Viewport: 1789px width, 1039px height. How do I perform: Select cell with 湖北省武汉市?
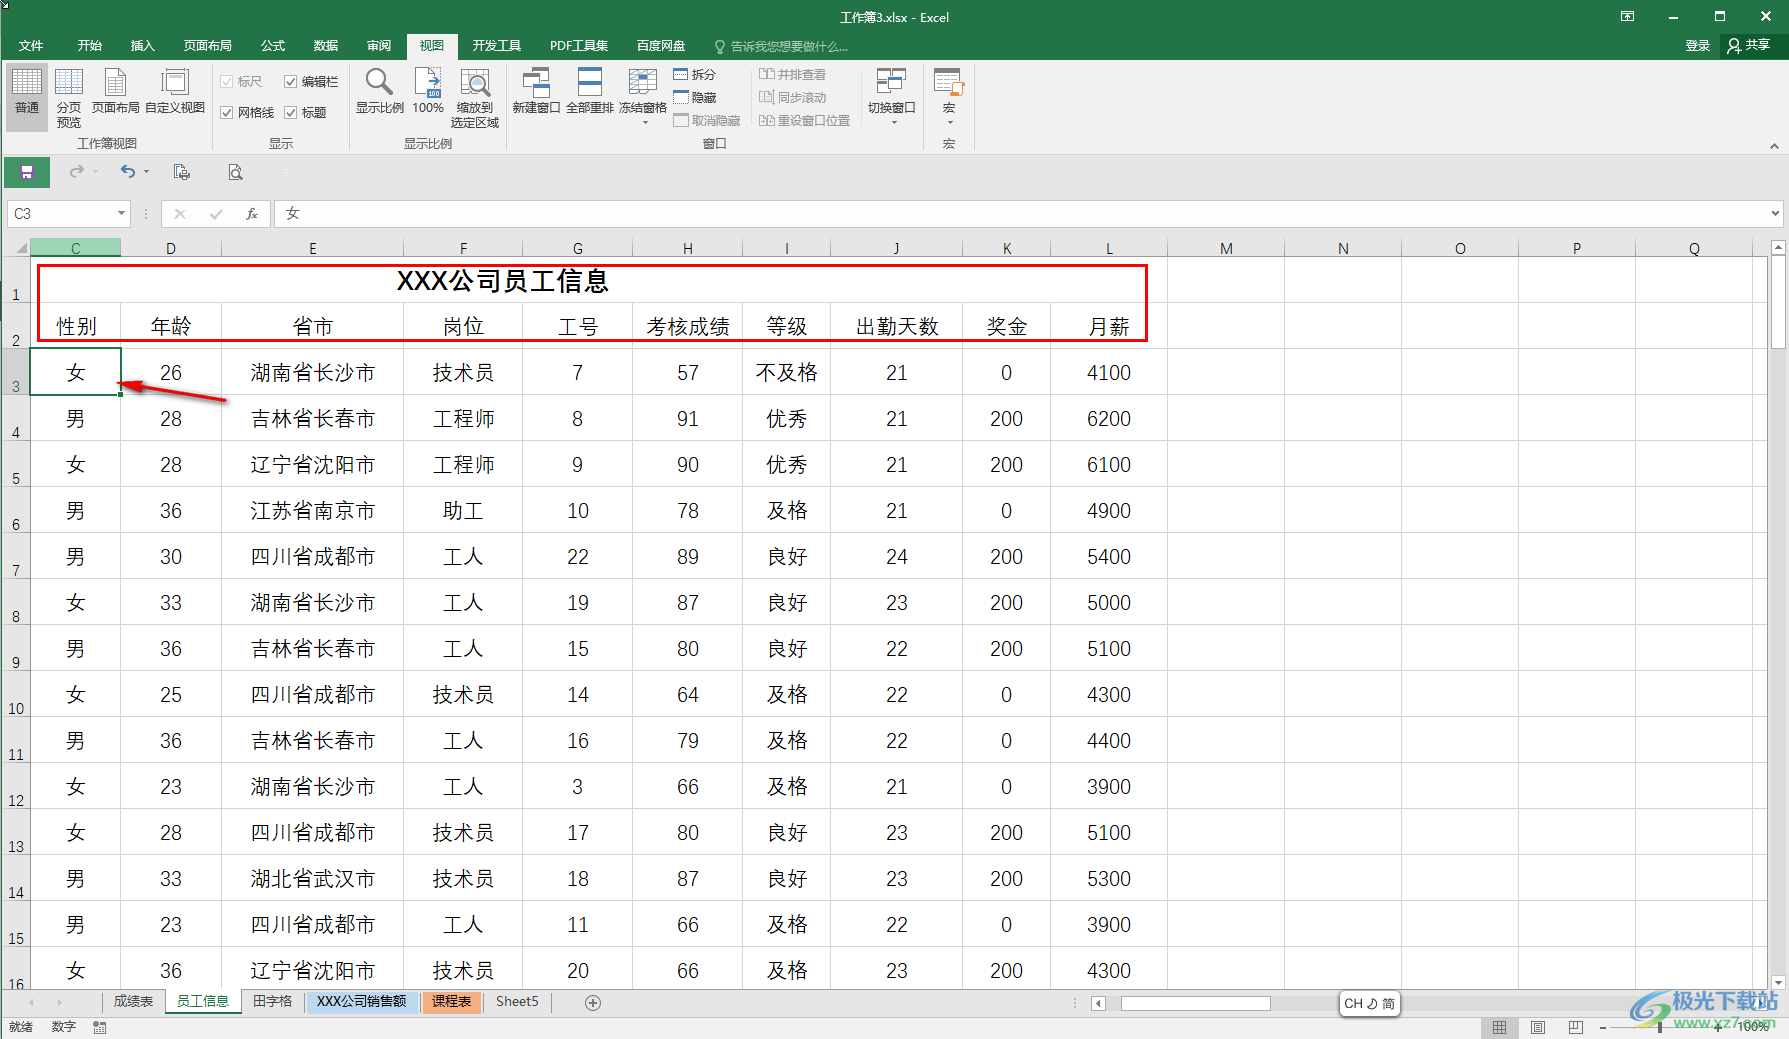[x=312, y=878]
